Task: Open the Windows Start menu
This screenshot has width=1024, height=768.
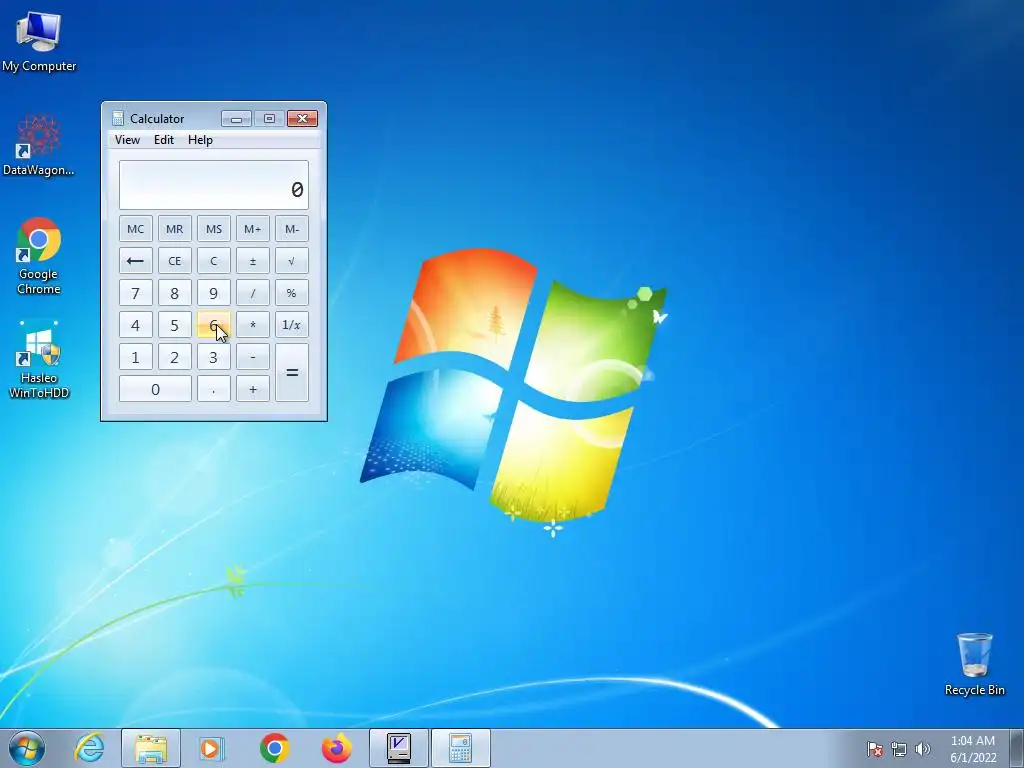Action: click(27, 748)
